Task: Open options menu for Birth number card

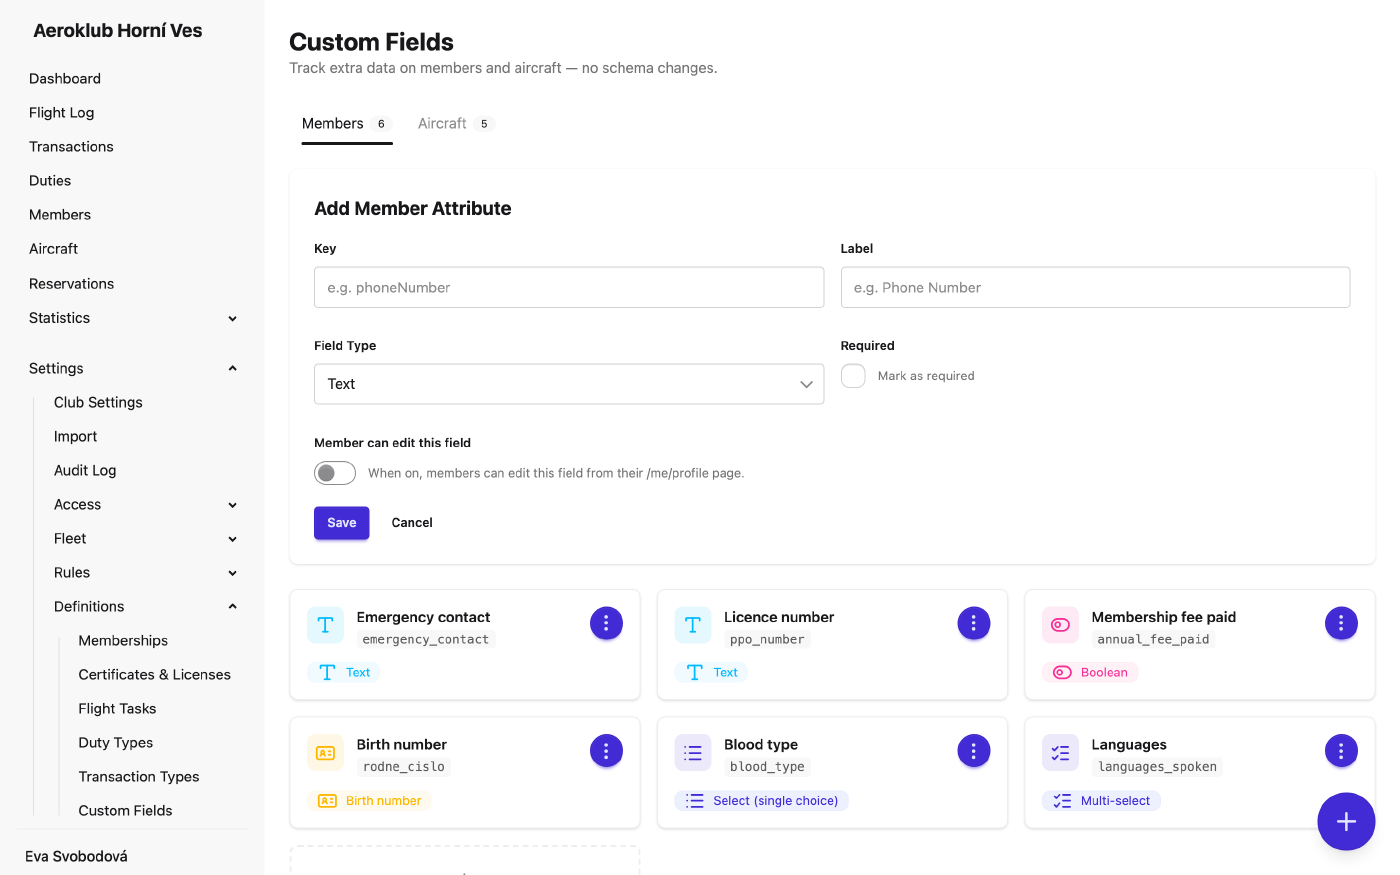Action: click(606, 751)
